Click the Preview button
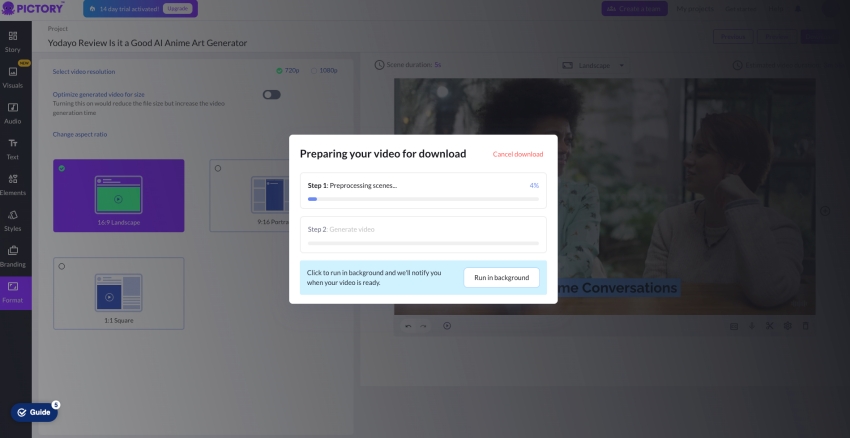Viewport: 850px width, 438px height. [x=777, y=36]
